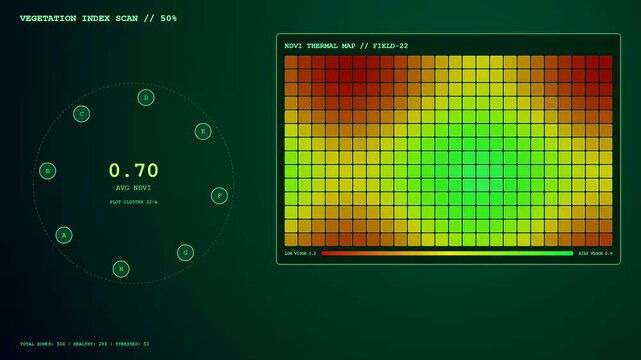Select plot node F on the ring
Screen dimensions: 641x360
[219, 196]
